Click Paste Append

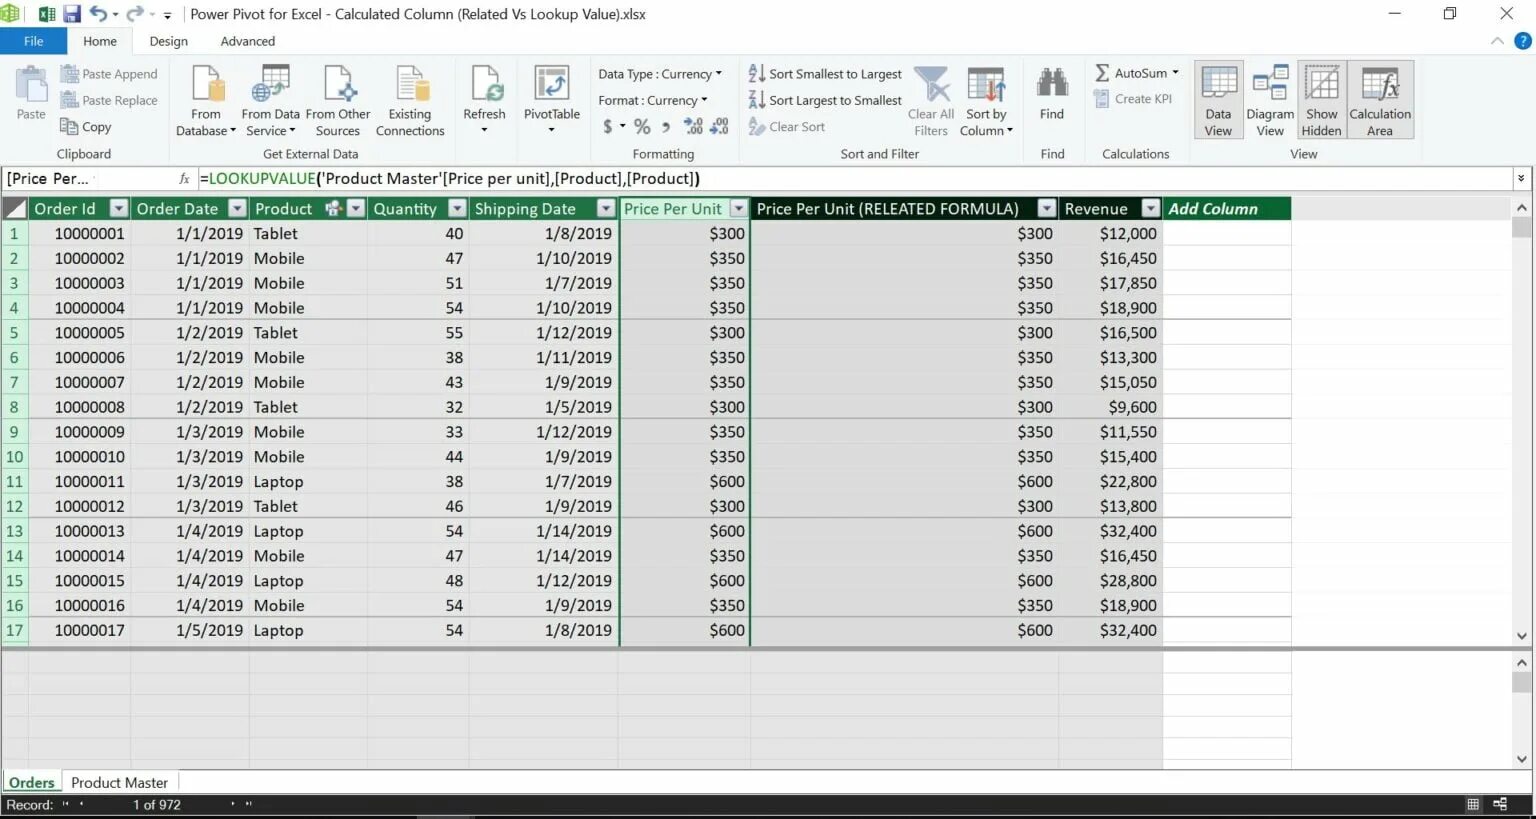tap(109, 74)
